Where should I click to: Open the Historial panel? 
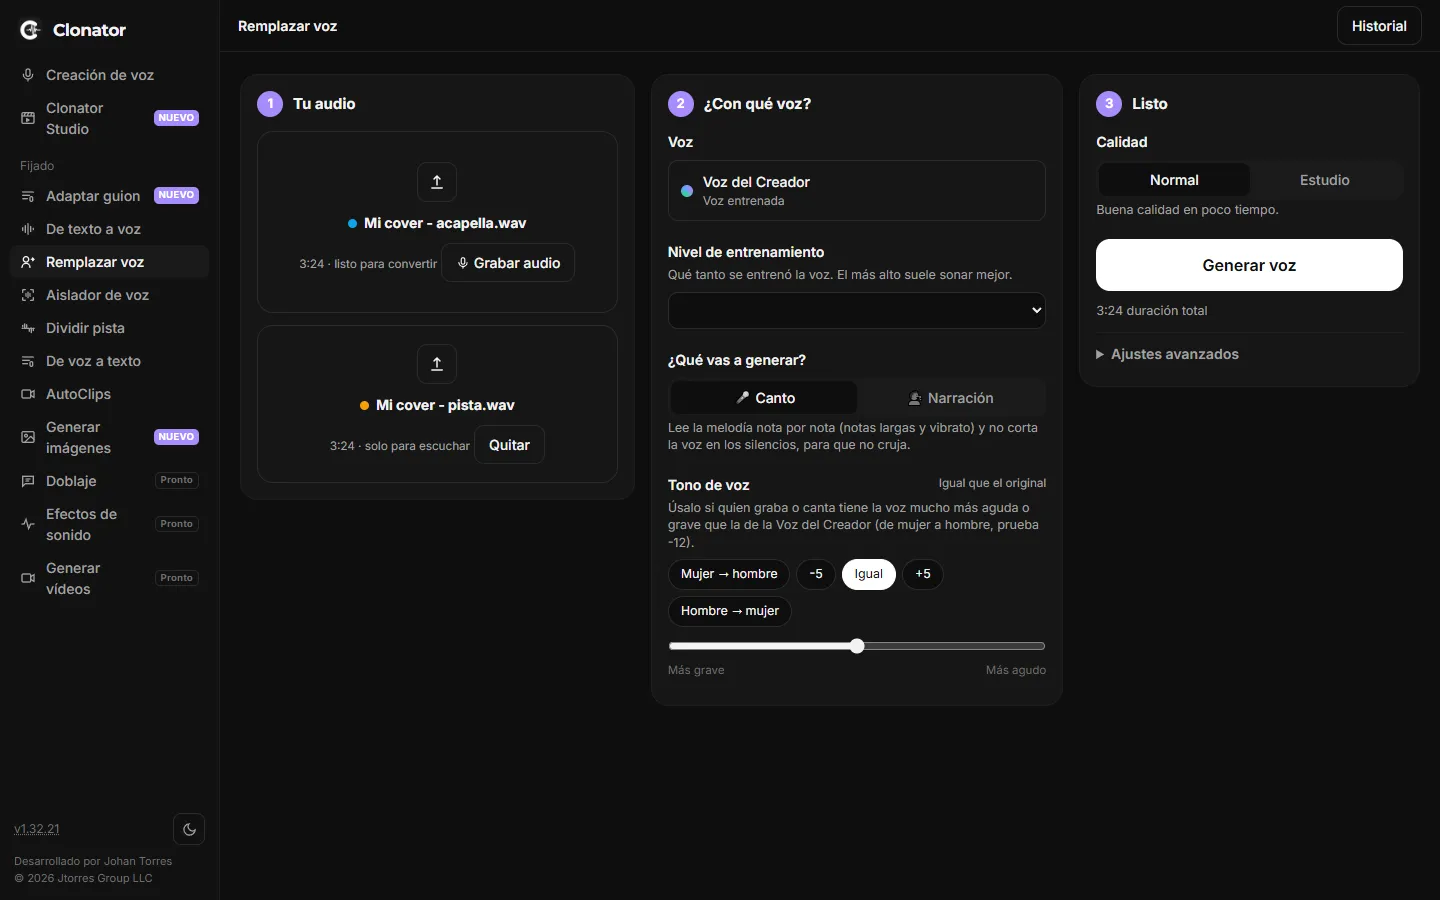tap(1379, 26)
